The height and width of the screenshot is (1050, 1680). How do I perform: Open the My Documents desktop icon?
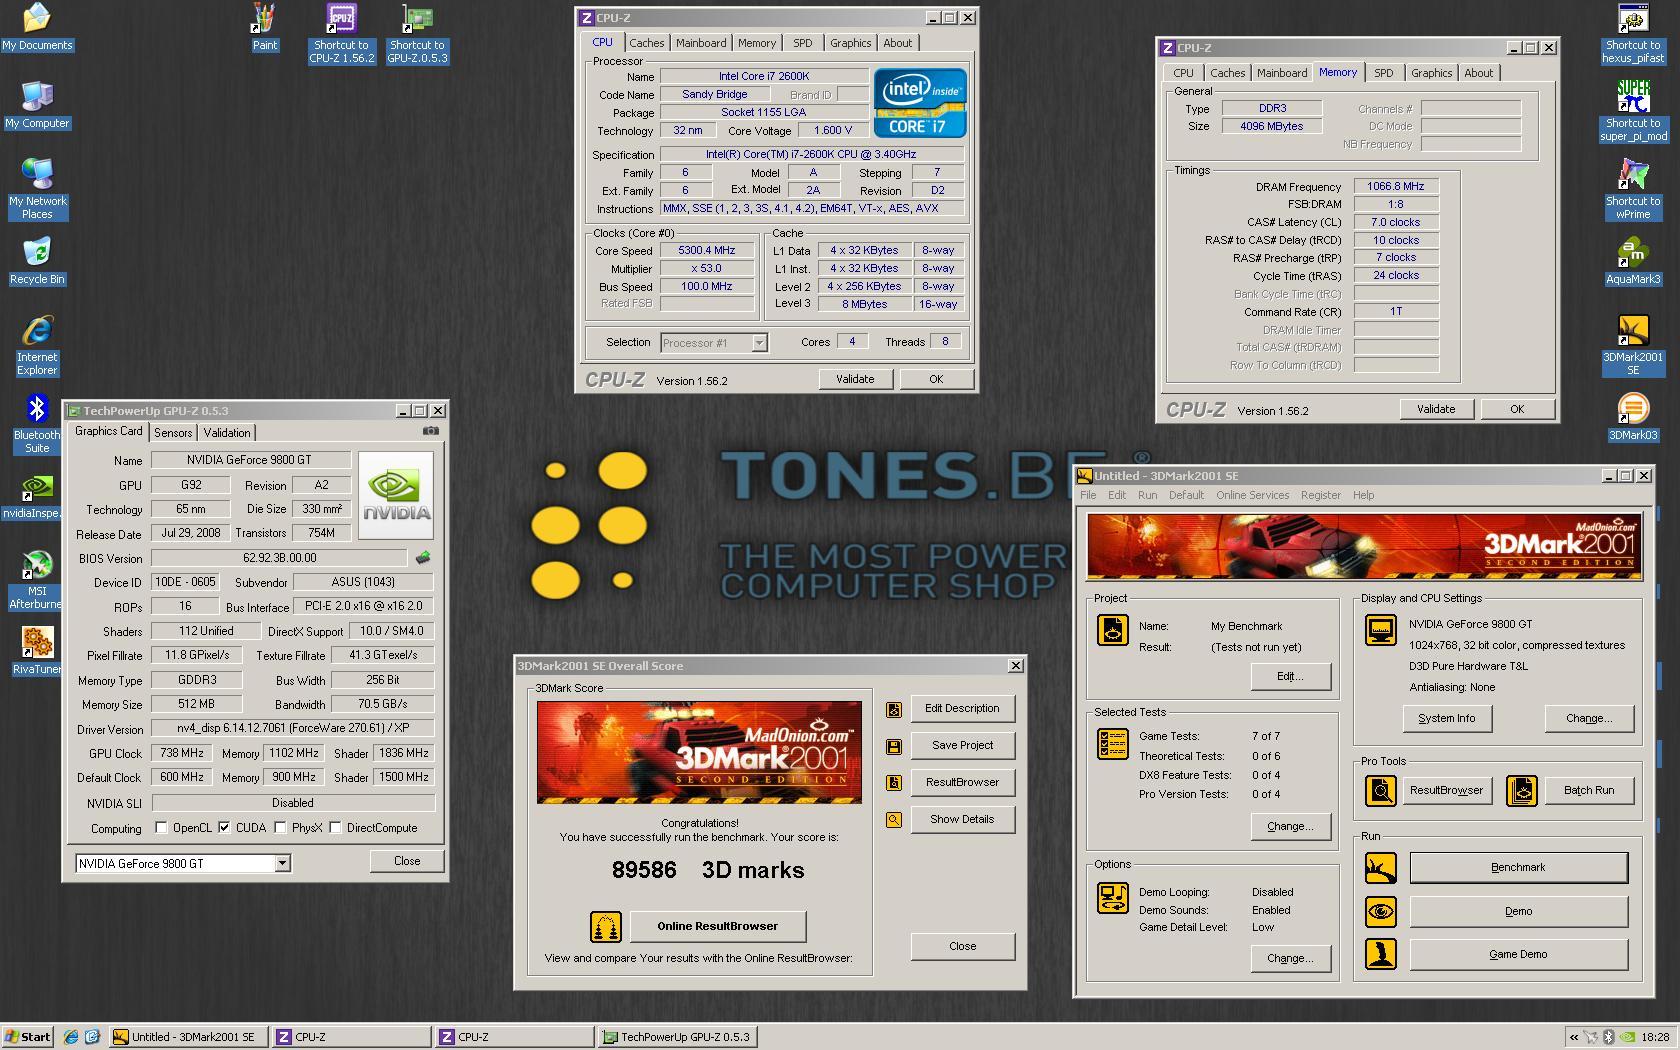click(x=37, y=27)
